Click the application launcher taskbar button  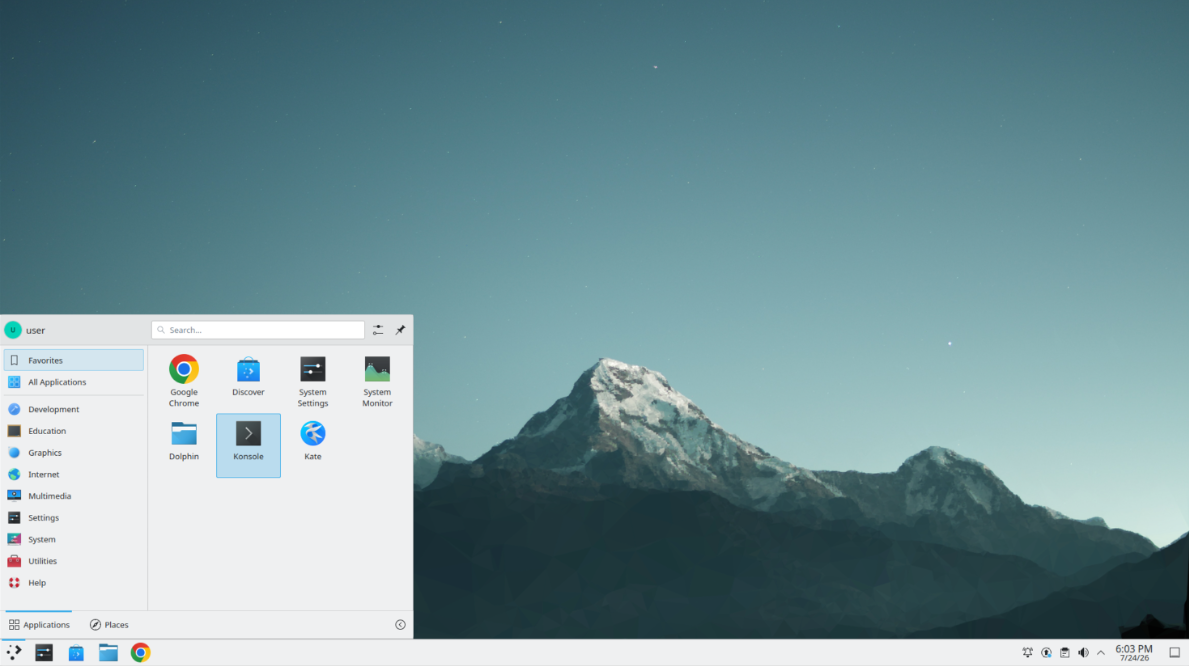[x=14, y=653]
